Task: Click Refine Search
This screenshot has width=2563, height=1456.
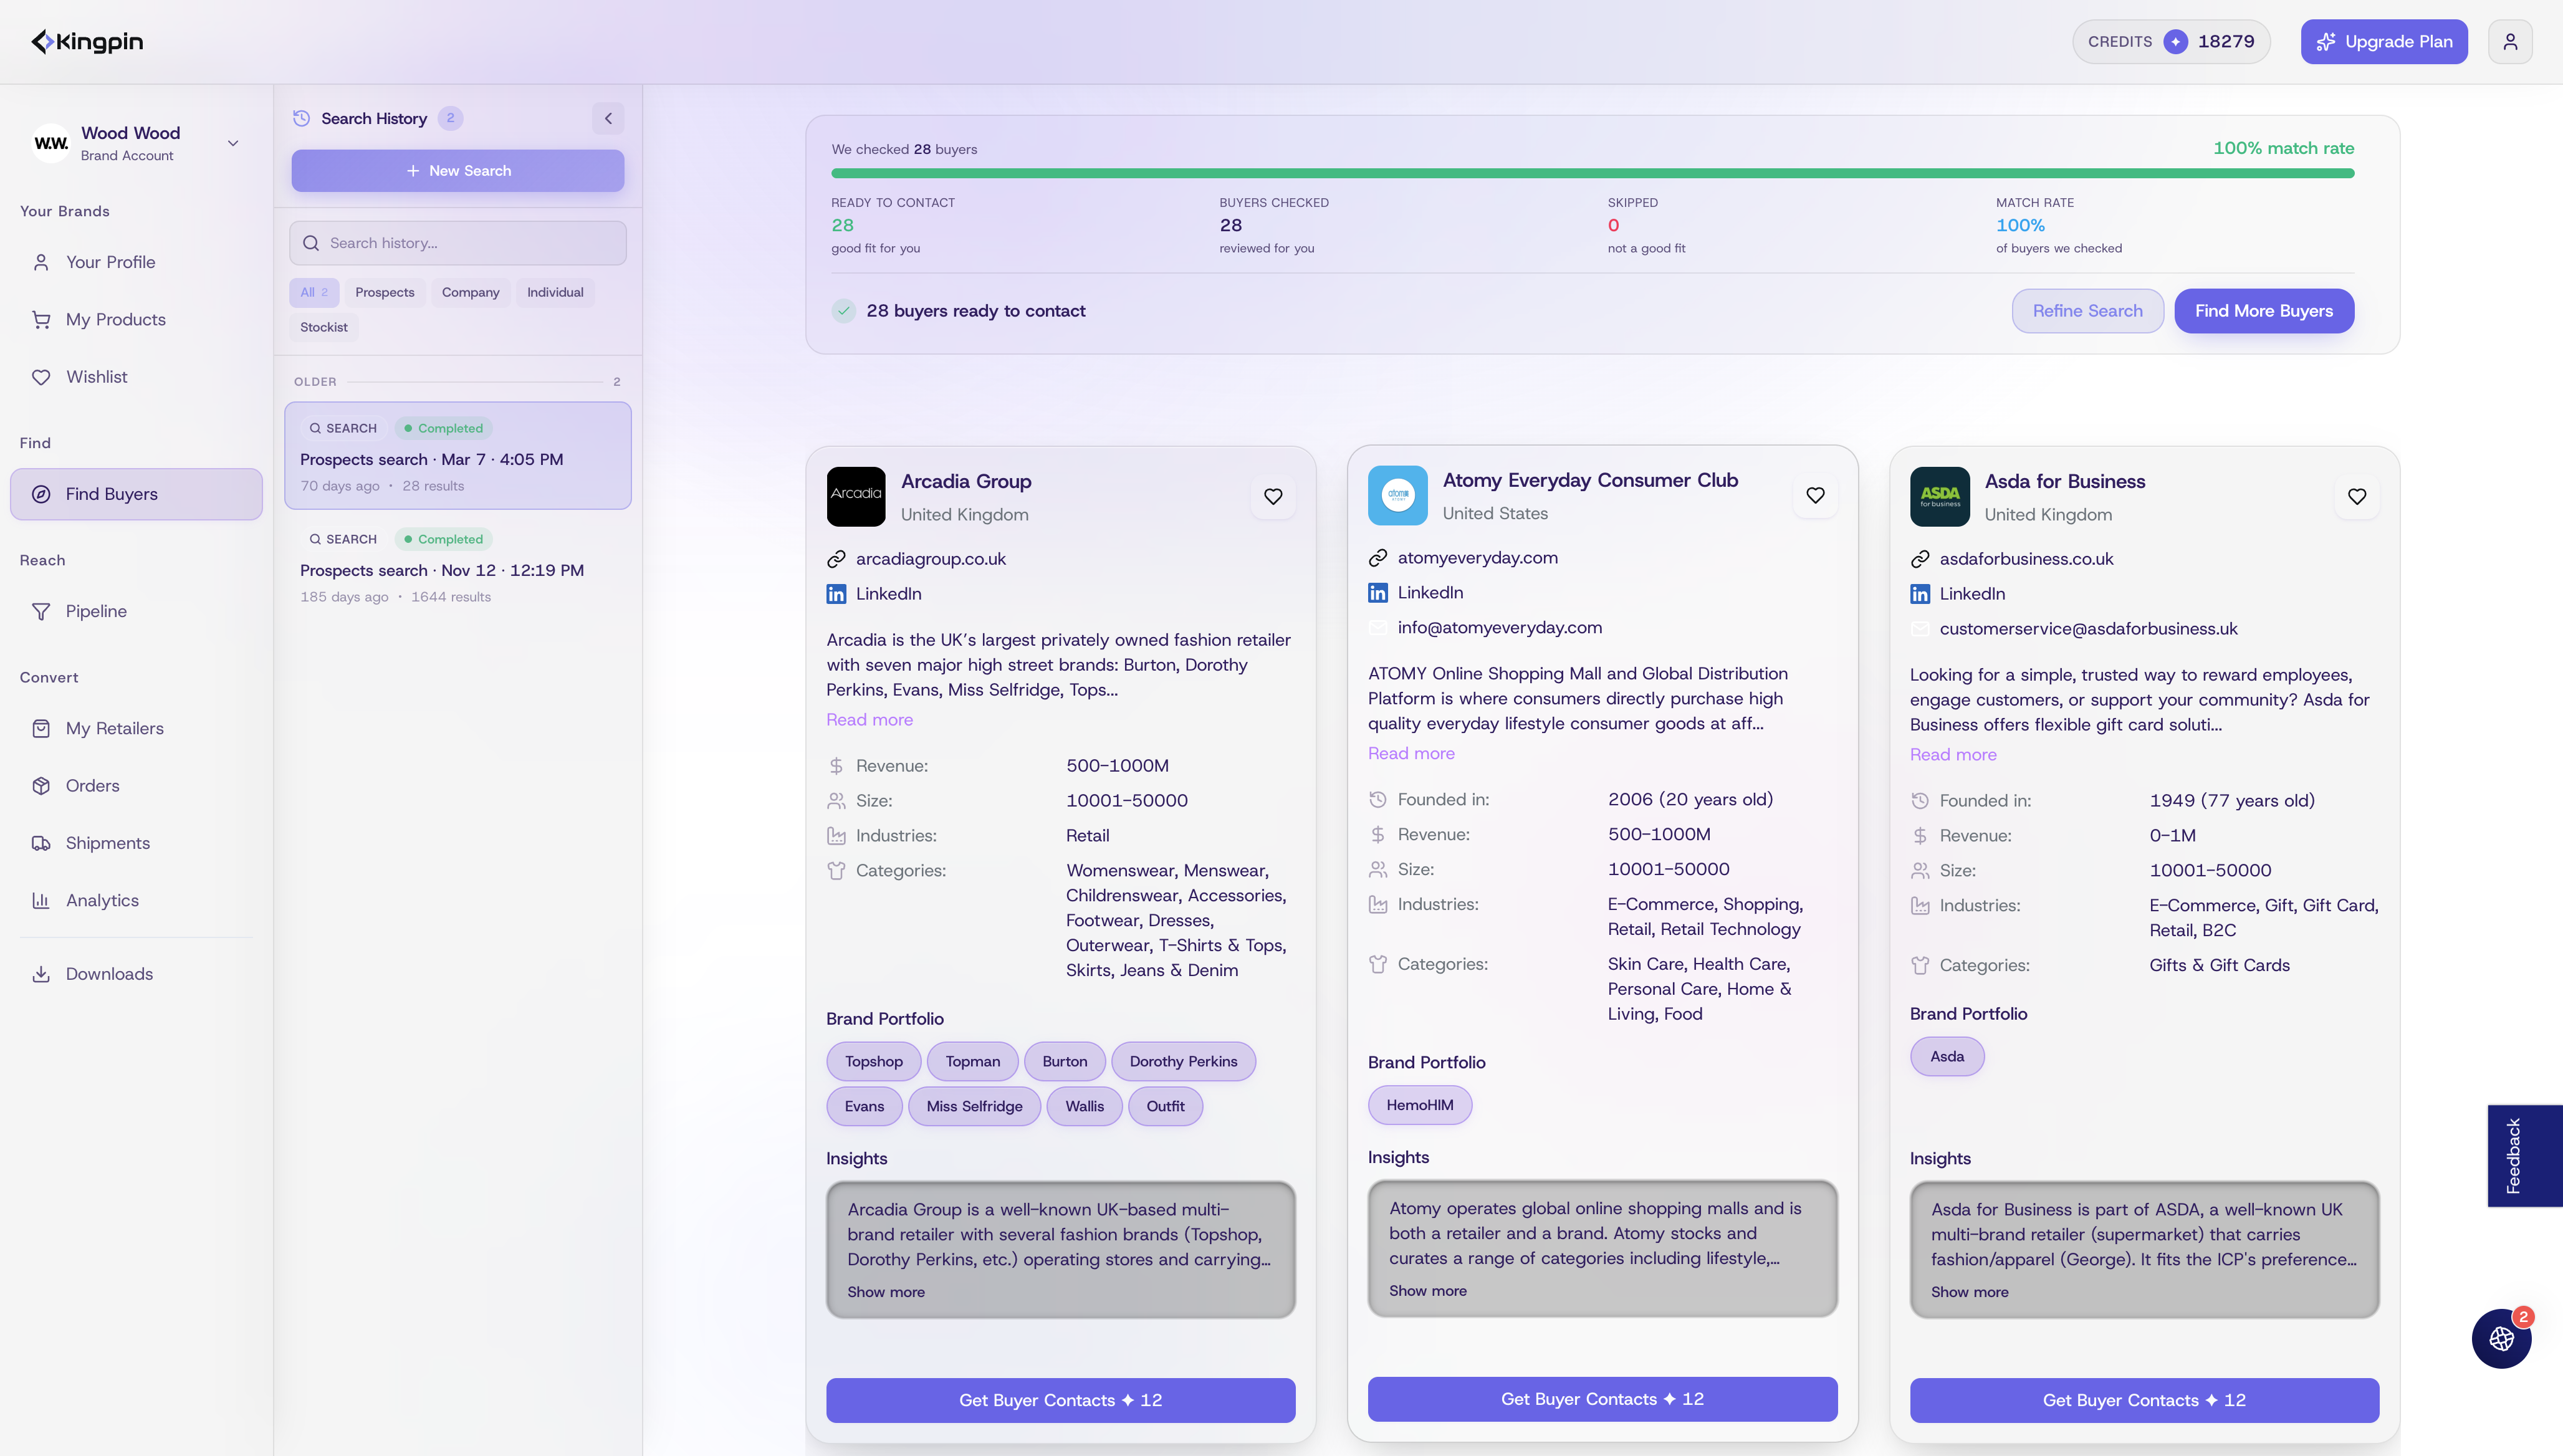Action: pos(2088,311)
